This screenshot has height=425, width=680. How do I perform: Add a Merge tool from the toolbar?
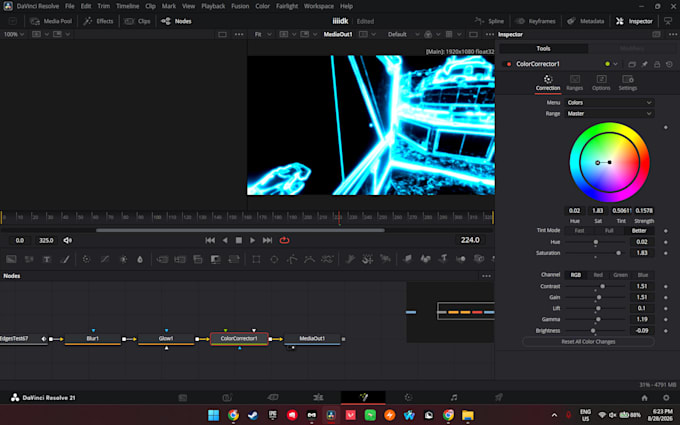(x=162, y=259)
